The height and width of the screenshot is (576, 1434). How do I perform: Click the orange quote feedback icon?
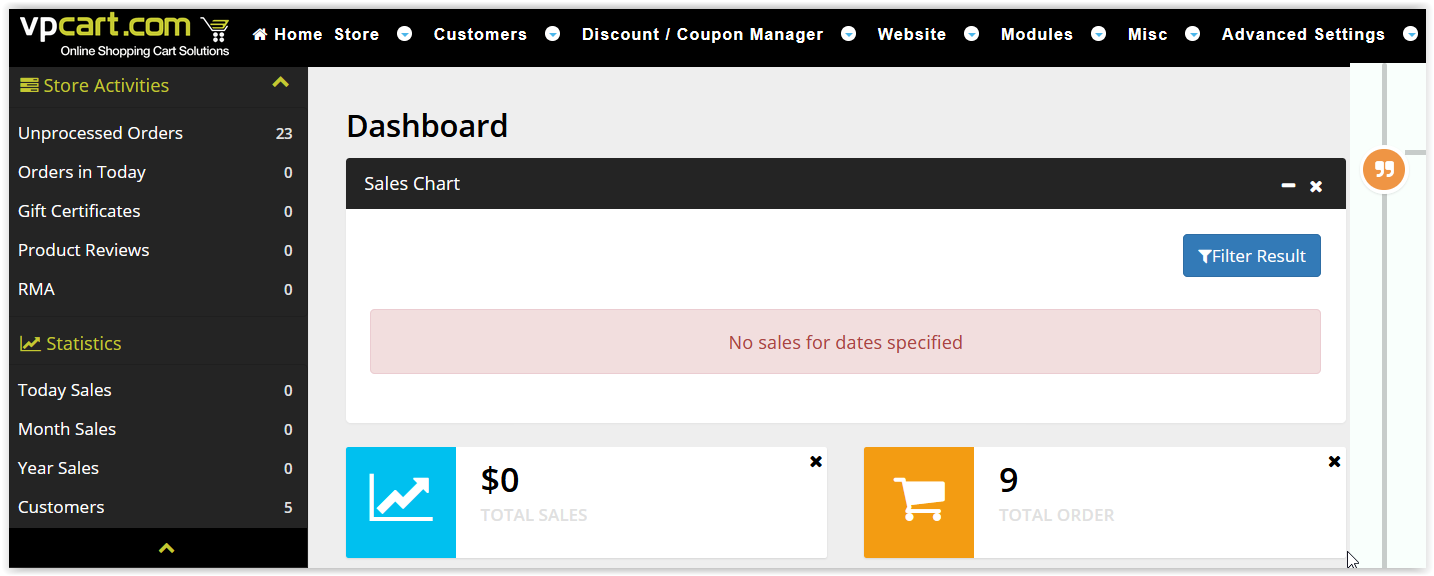(1384, 170)
